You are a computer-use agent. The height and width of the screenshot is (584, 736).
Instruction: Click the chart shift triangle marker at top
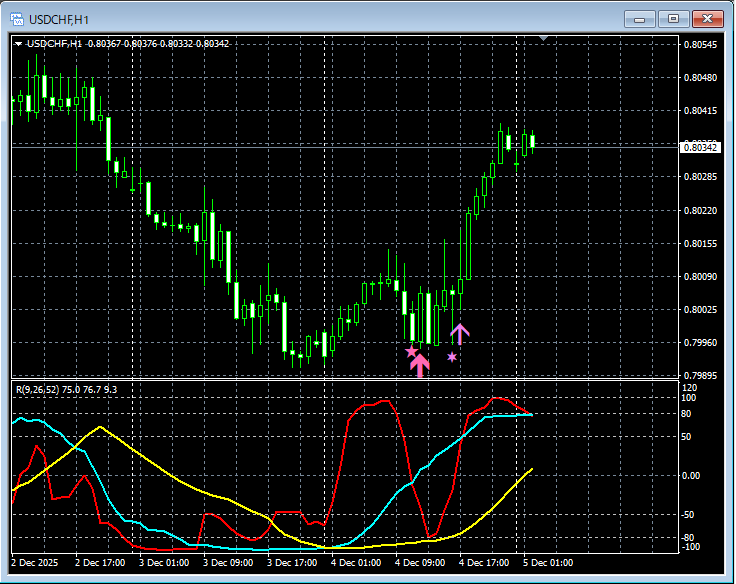[543, 39]
